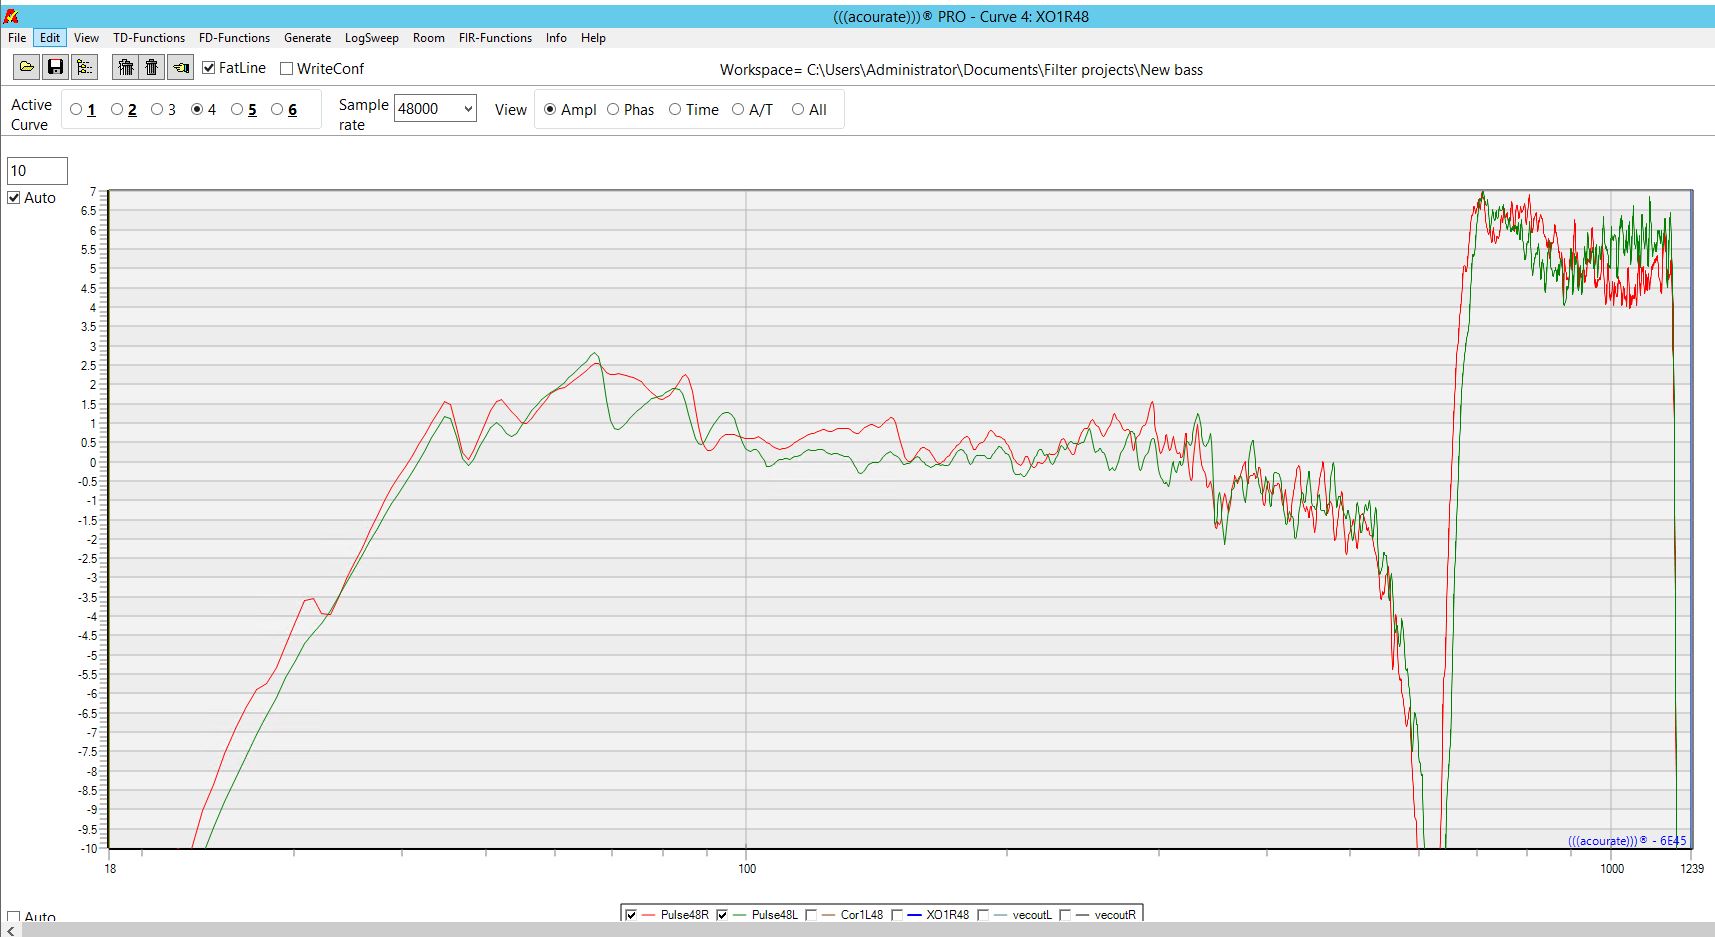The width and height of the screenshot is (1715, 937).
Task: Show the XO1R48 curve via legend checkbox
Action: pos(897,915)
